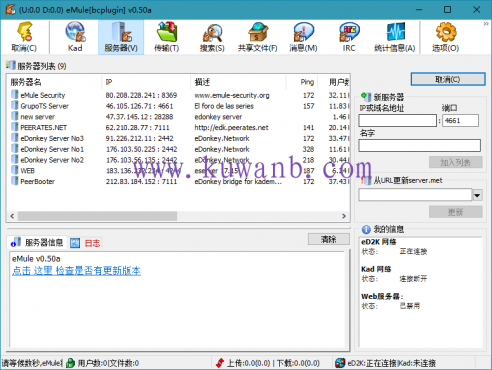Select the eDonkey bridge for kadem... cell
Viewport: 492px width, 370px height.
[238, 181]
